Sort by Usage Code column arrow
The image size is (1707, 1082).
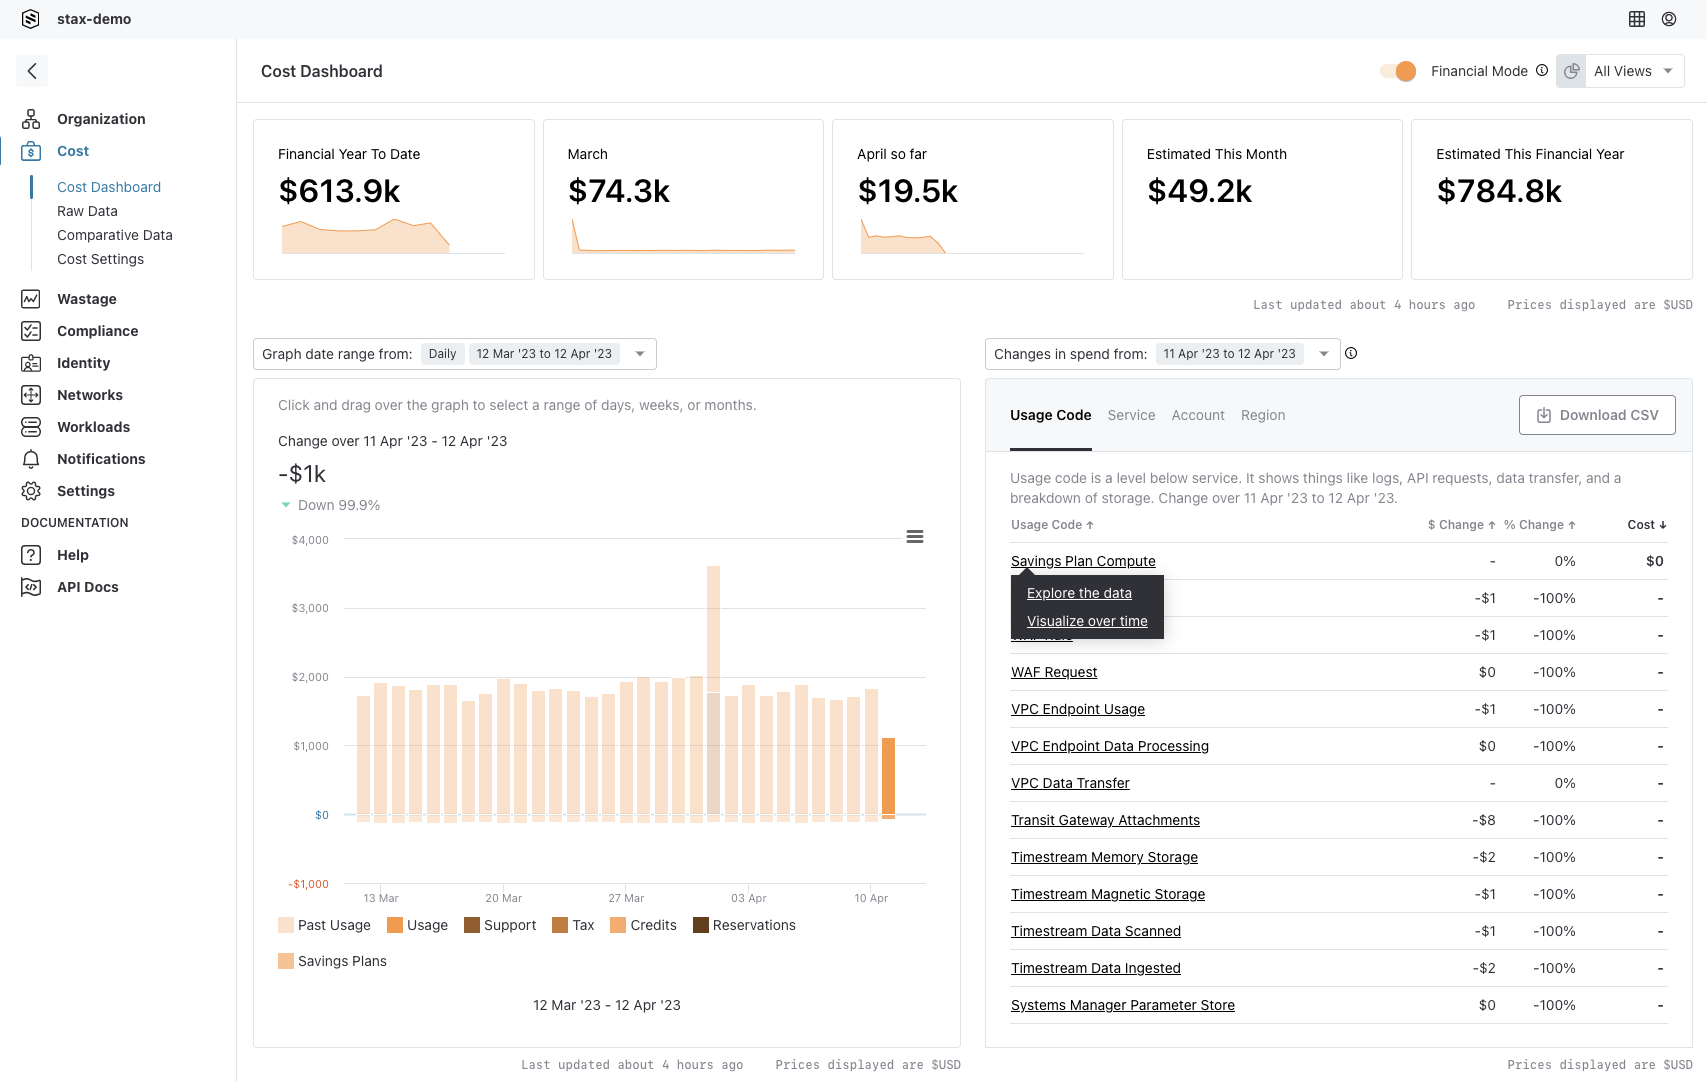click(x=1090, y=525)
